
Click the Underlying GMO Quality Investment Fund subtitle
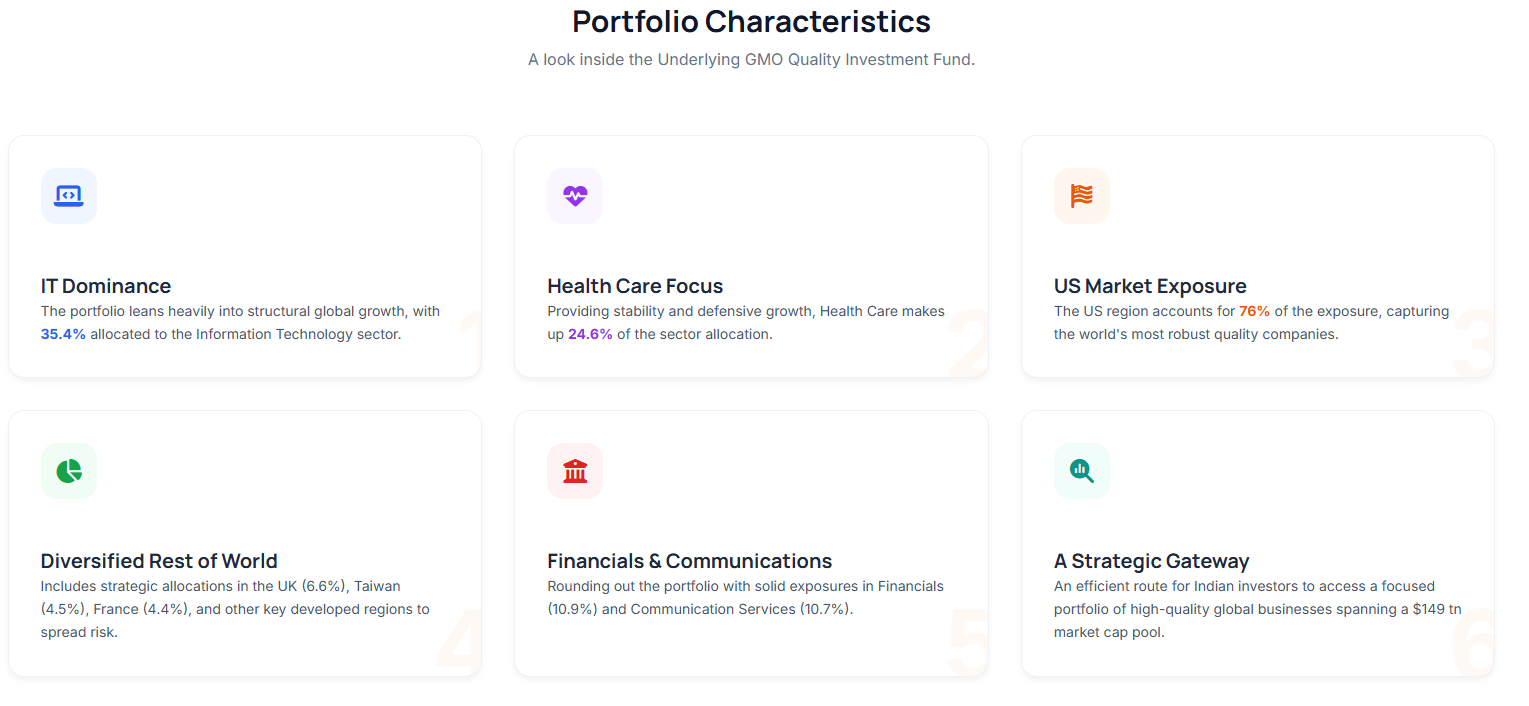pos(751,60)
